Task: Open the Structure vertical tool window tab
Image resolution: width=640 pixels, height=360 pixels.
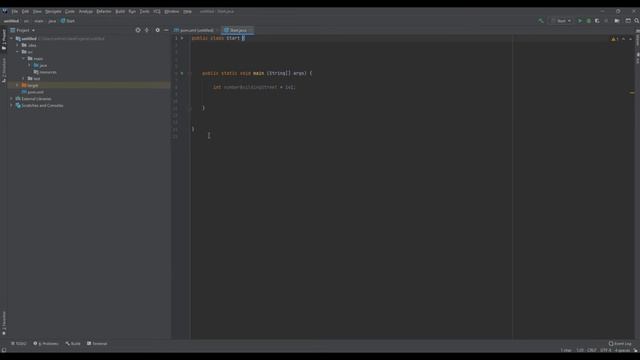Action: (4, 70)
